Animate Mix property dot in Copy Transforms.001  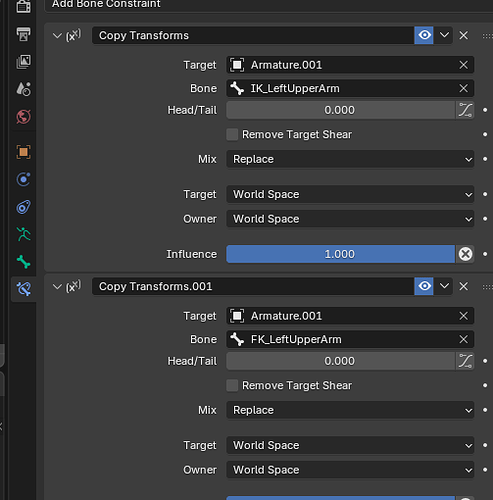(x=485, y=410)
